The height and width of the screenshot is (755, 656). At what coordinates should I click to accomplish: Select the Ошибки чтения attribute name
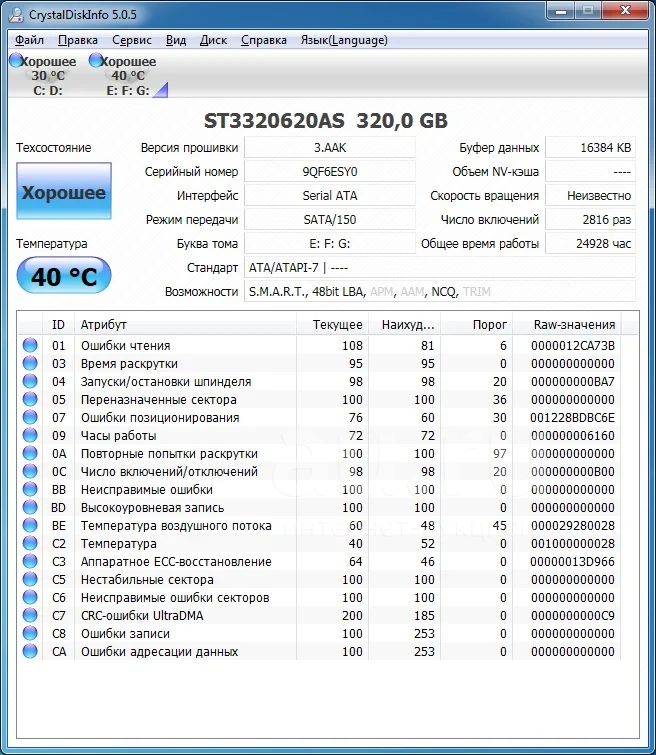tap(125, 346)
